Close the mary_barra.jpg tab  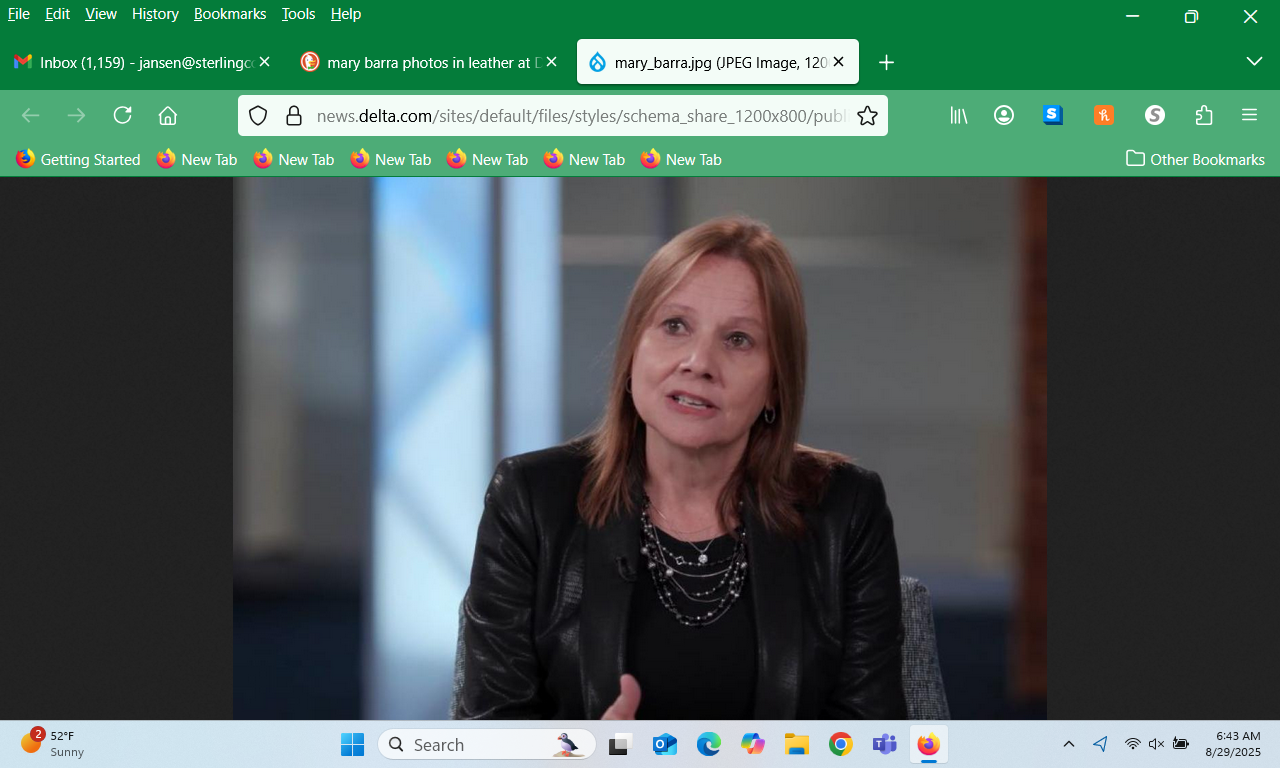(x=838, y=62)
